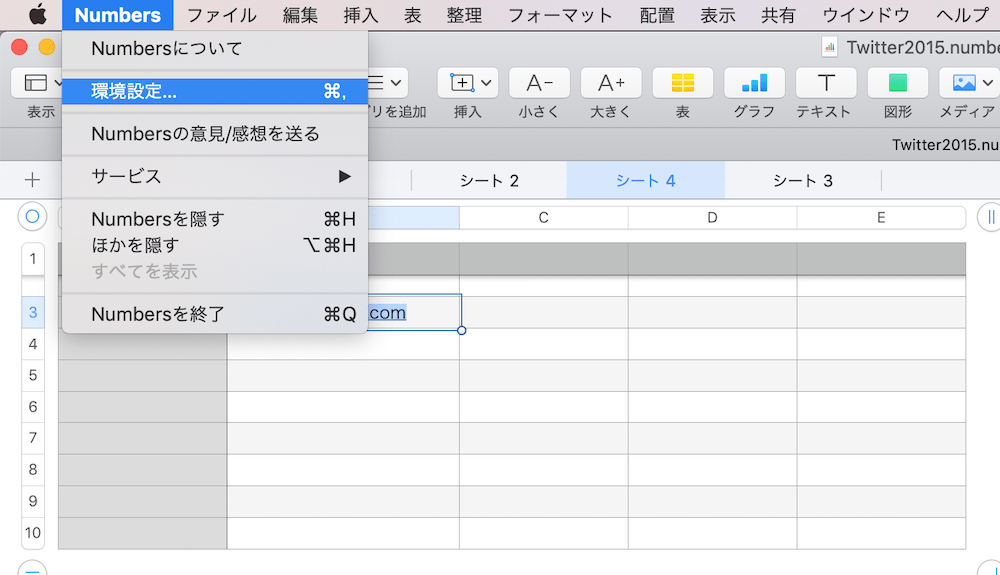Screen dimensions: 1000x575
Task: Switch to シート 3 tab
Action: click(x=803, y=180)
